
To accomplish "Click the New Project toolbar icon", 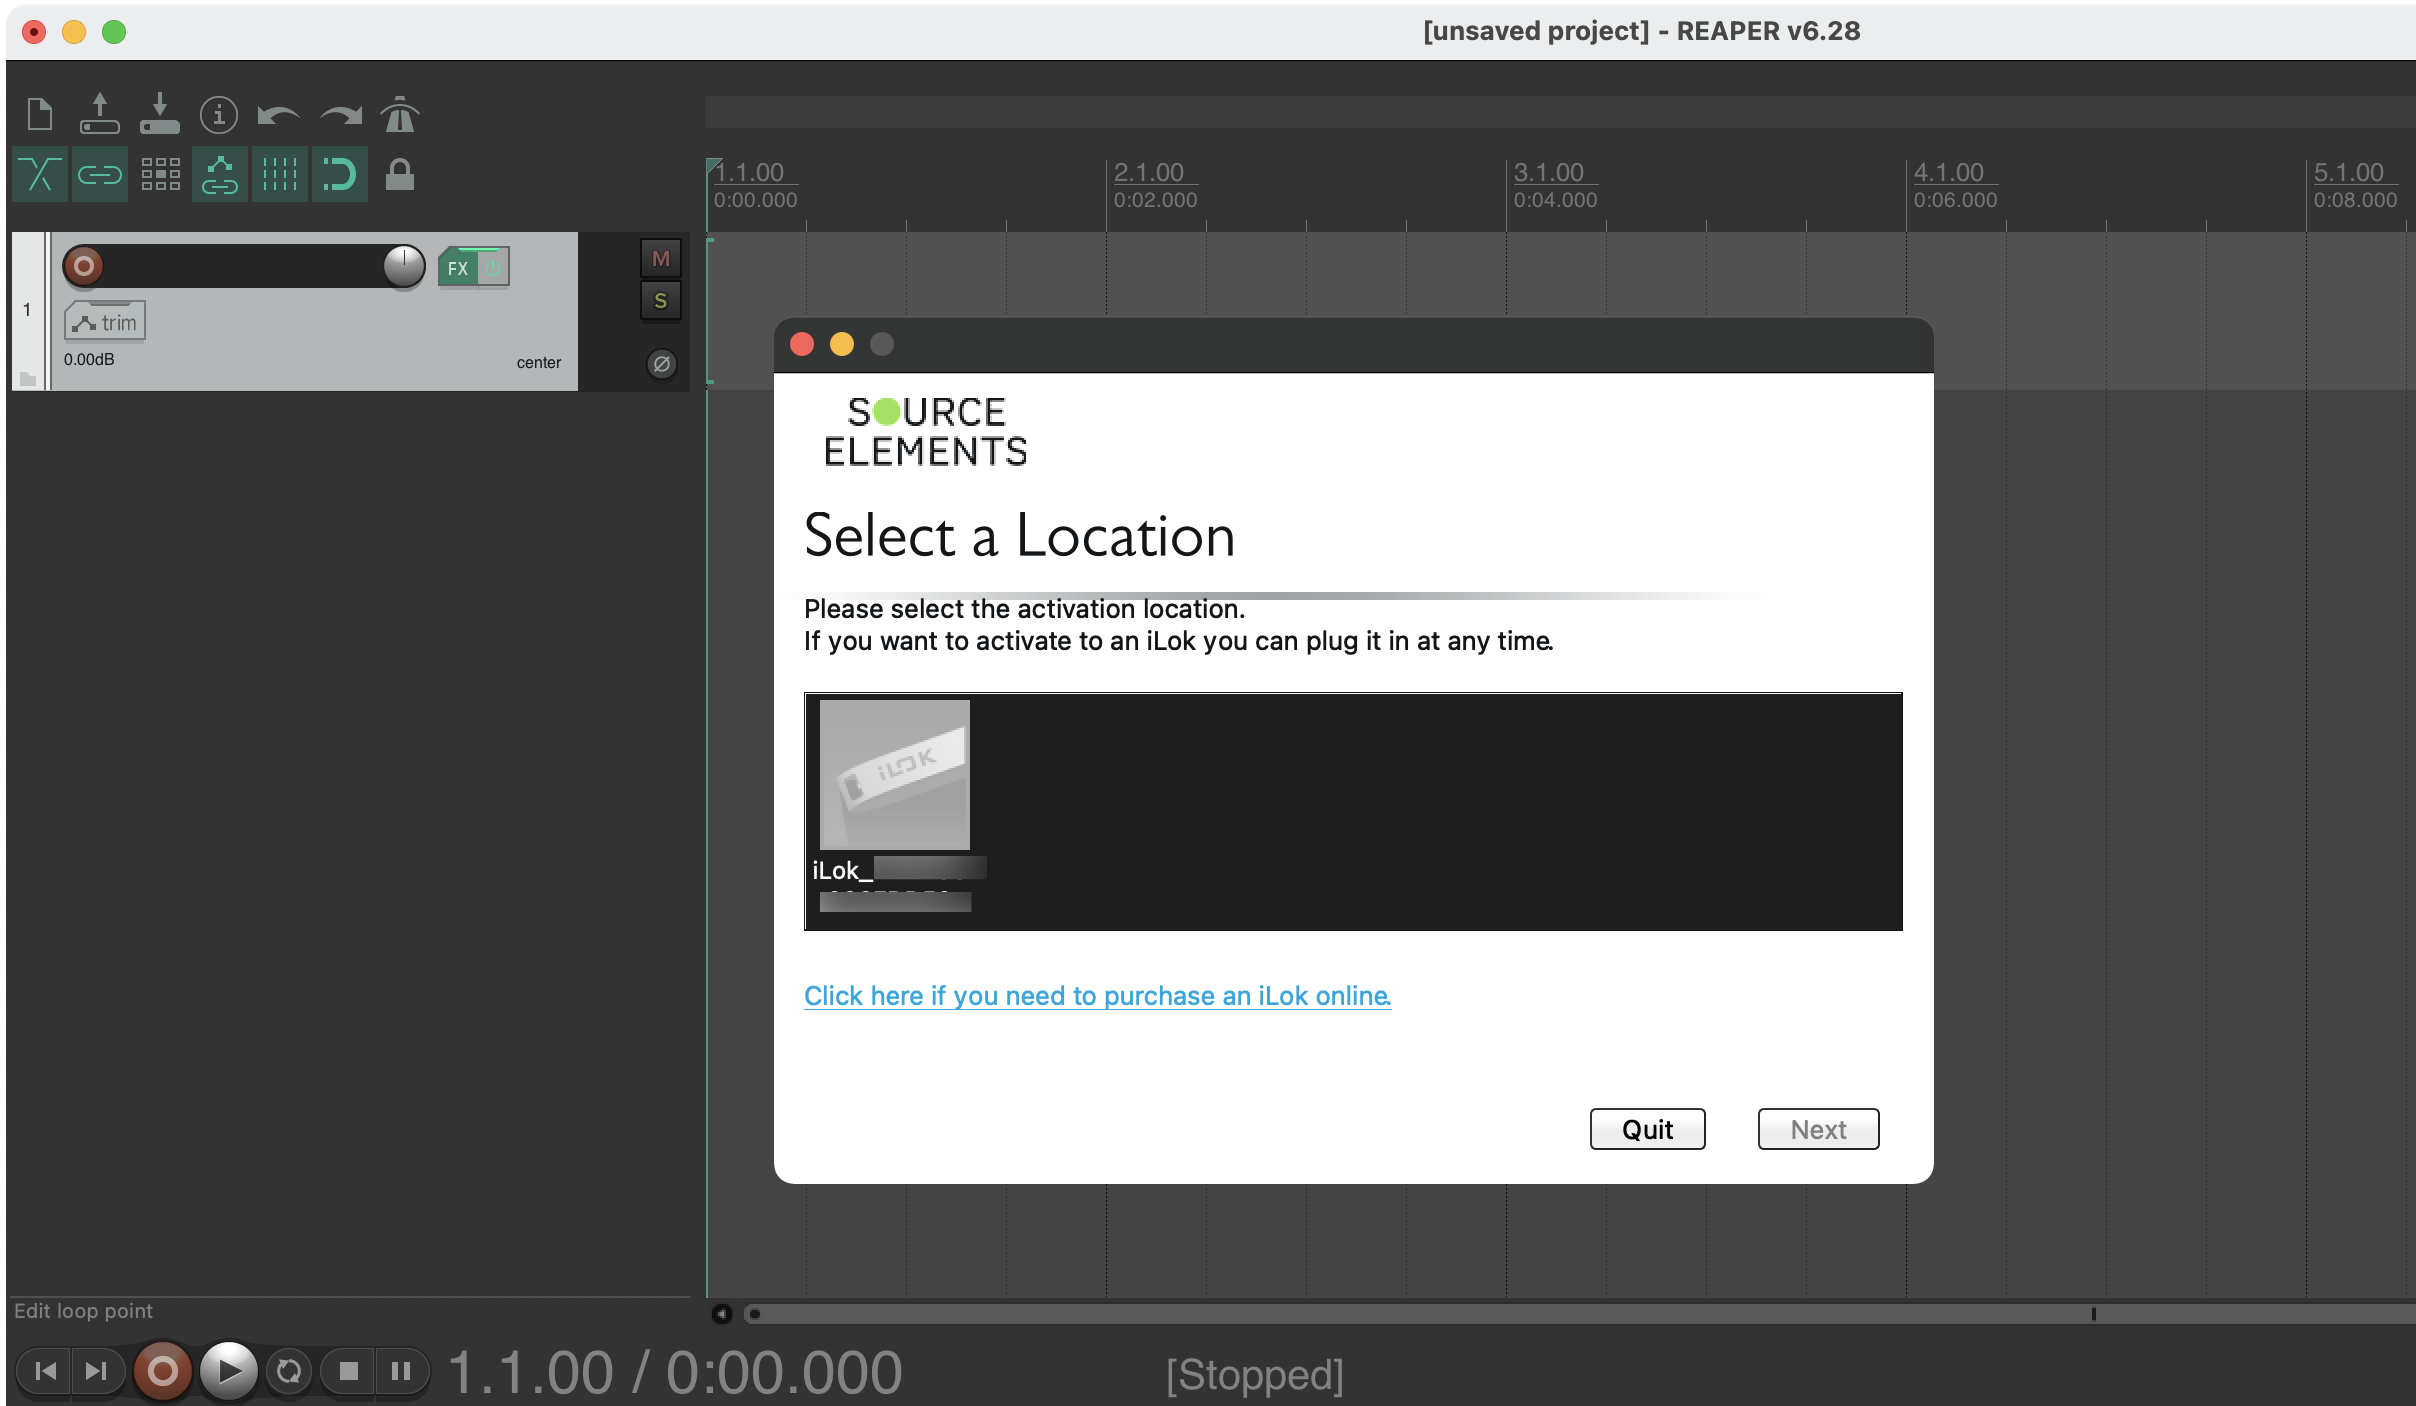I will tap(40, 114).
